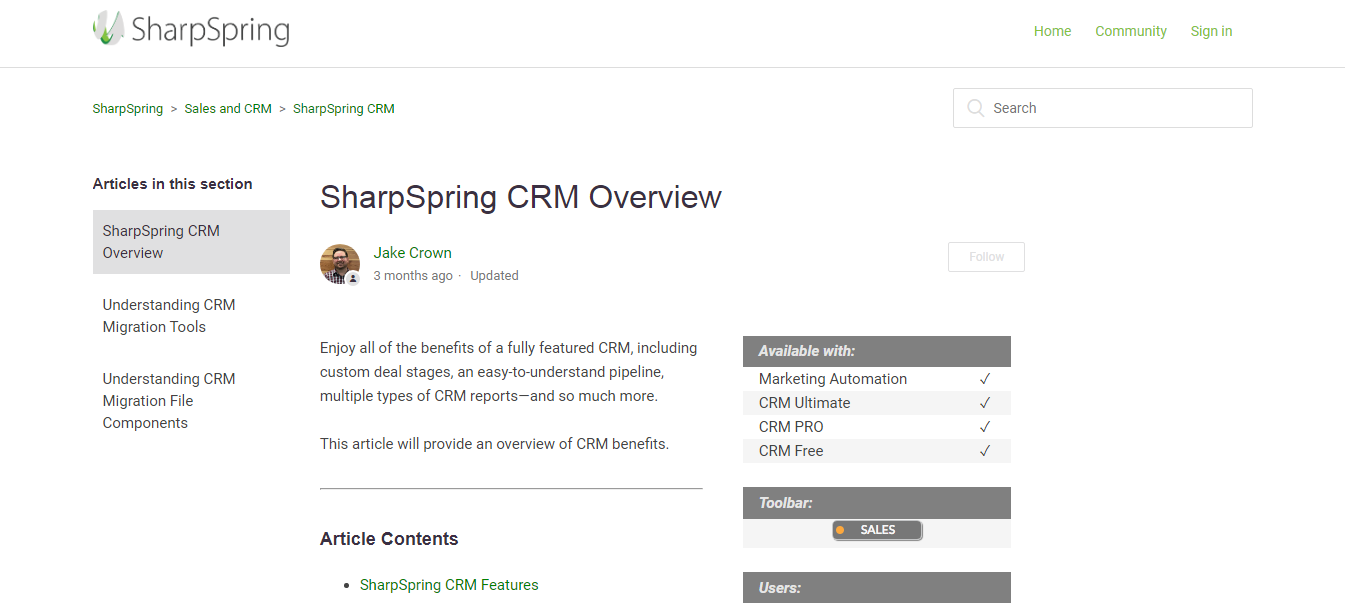Jump to SharpSpring CRM Features section

(x=449, y=585)
